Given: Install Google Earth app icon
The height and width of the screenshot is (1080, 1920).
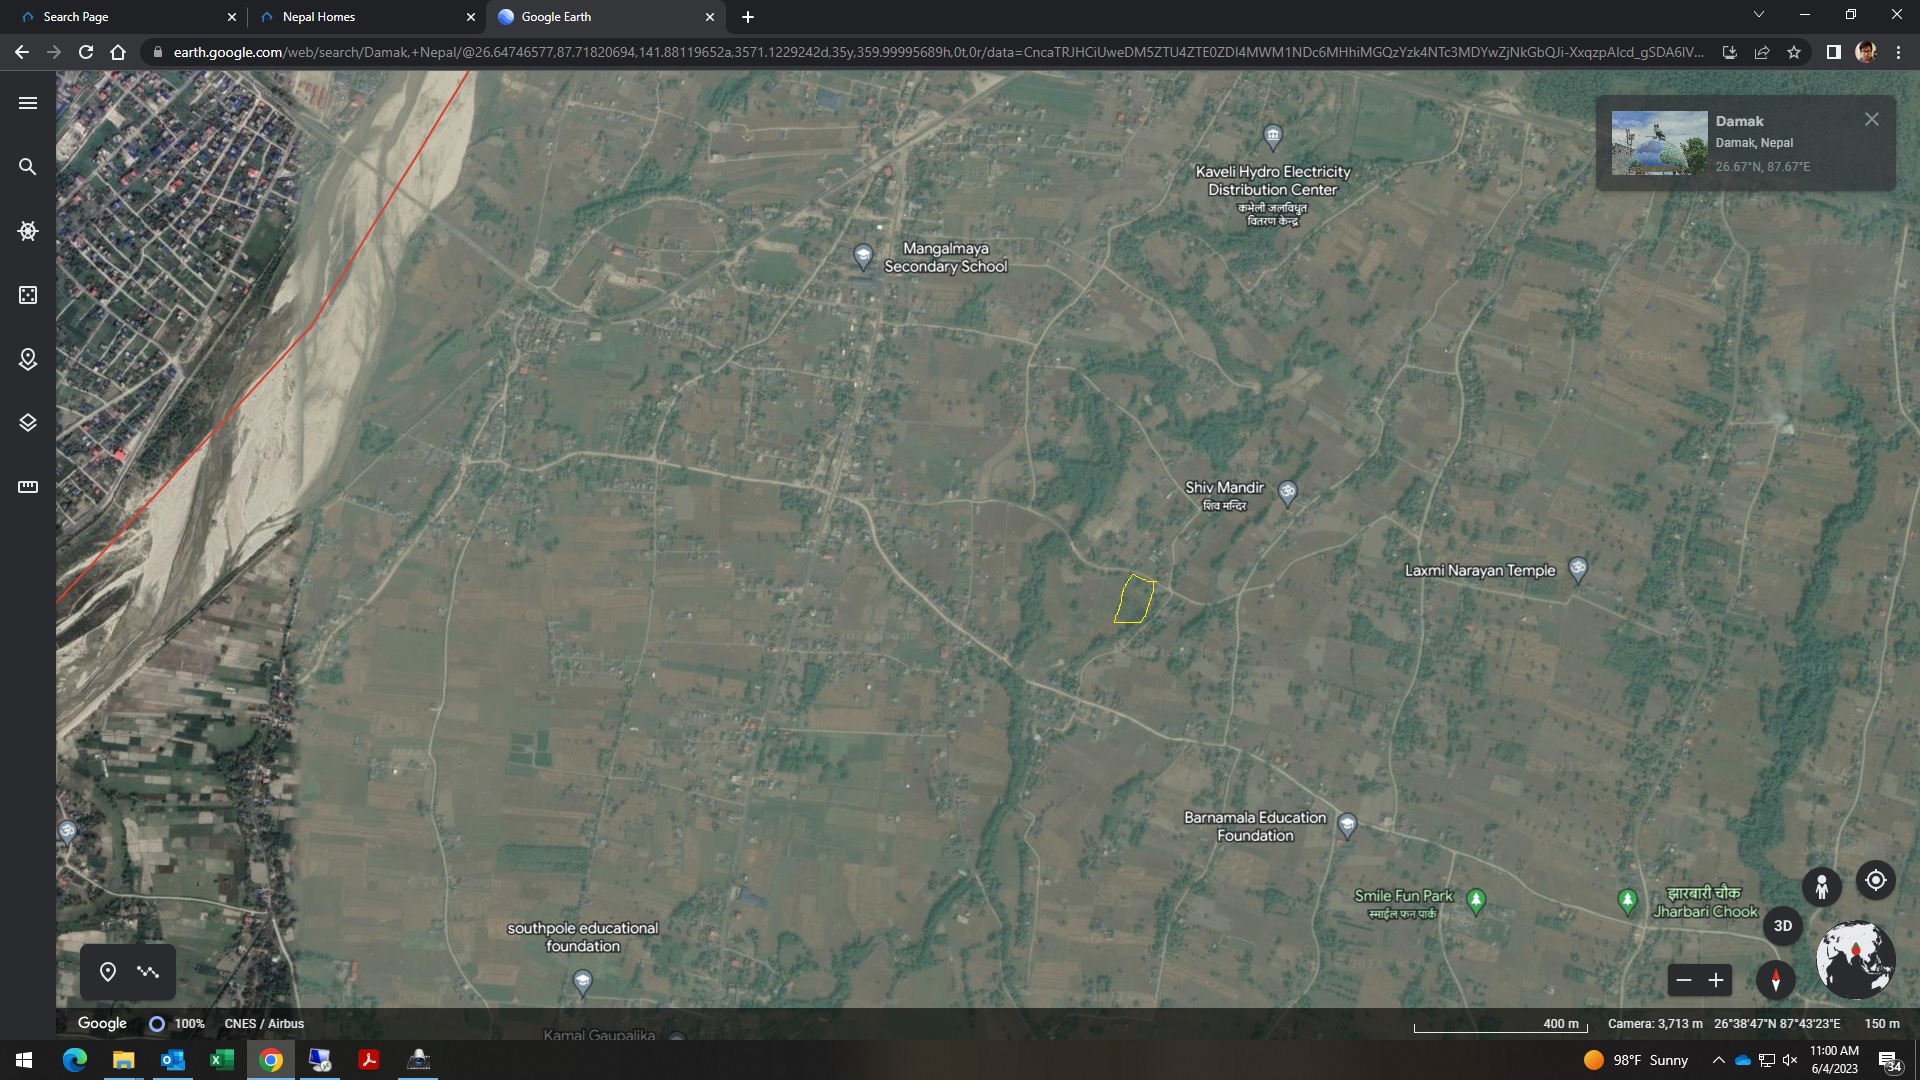Looking at the screenshot, I should (x=1730, y=52).
